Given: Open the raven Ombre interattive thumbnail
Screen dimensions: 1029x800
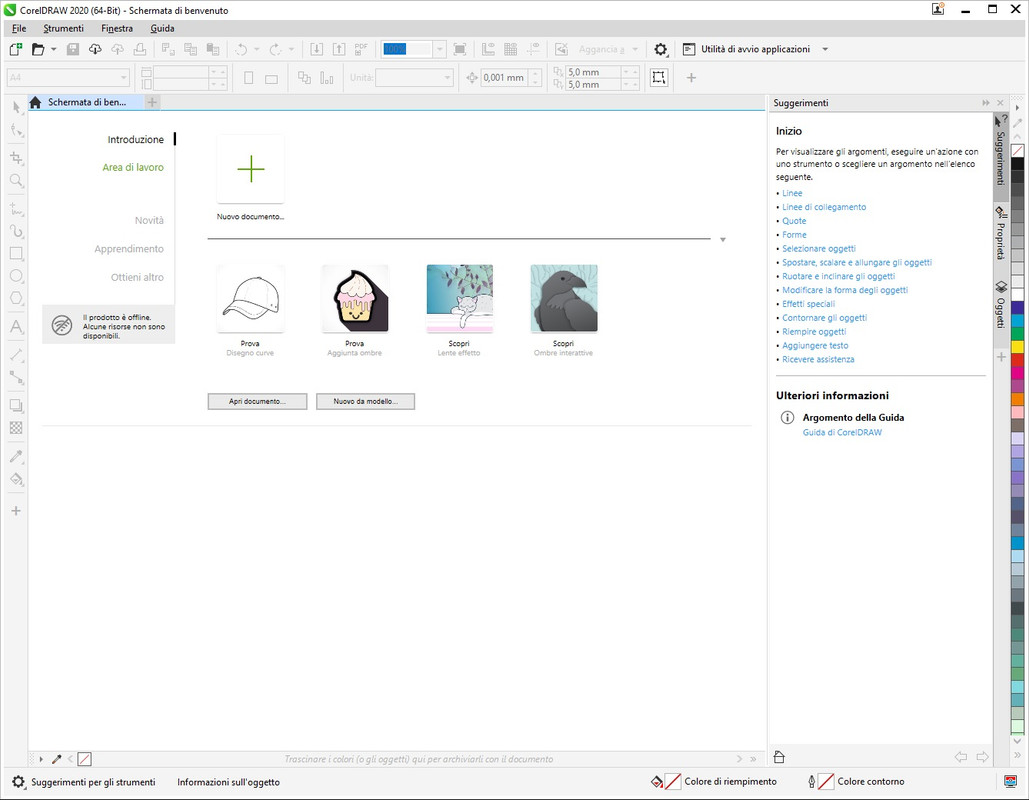Looking at the screenshot, I should (x=564, y=299).
